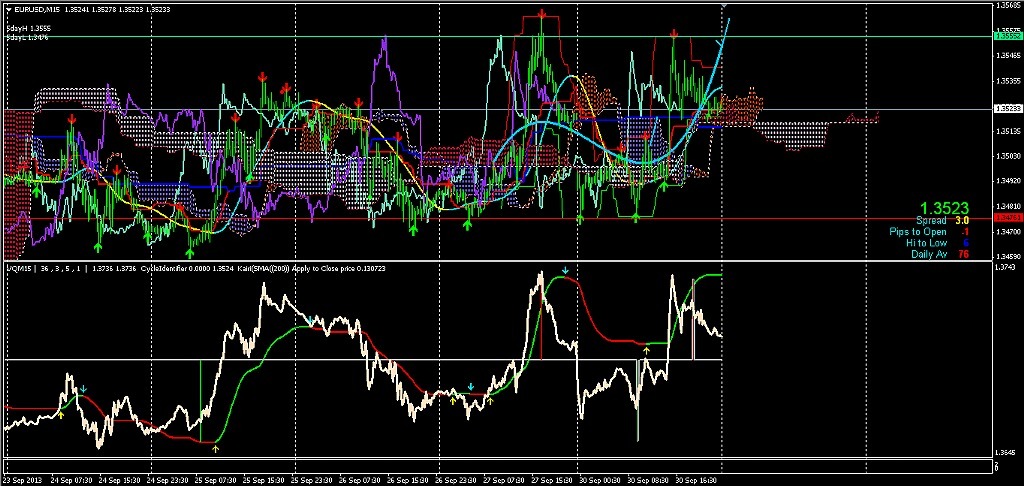Click the yellow up arrow at the indicator's lowest trough
The width and height of the screenshot is (1024, 486).
216,448
